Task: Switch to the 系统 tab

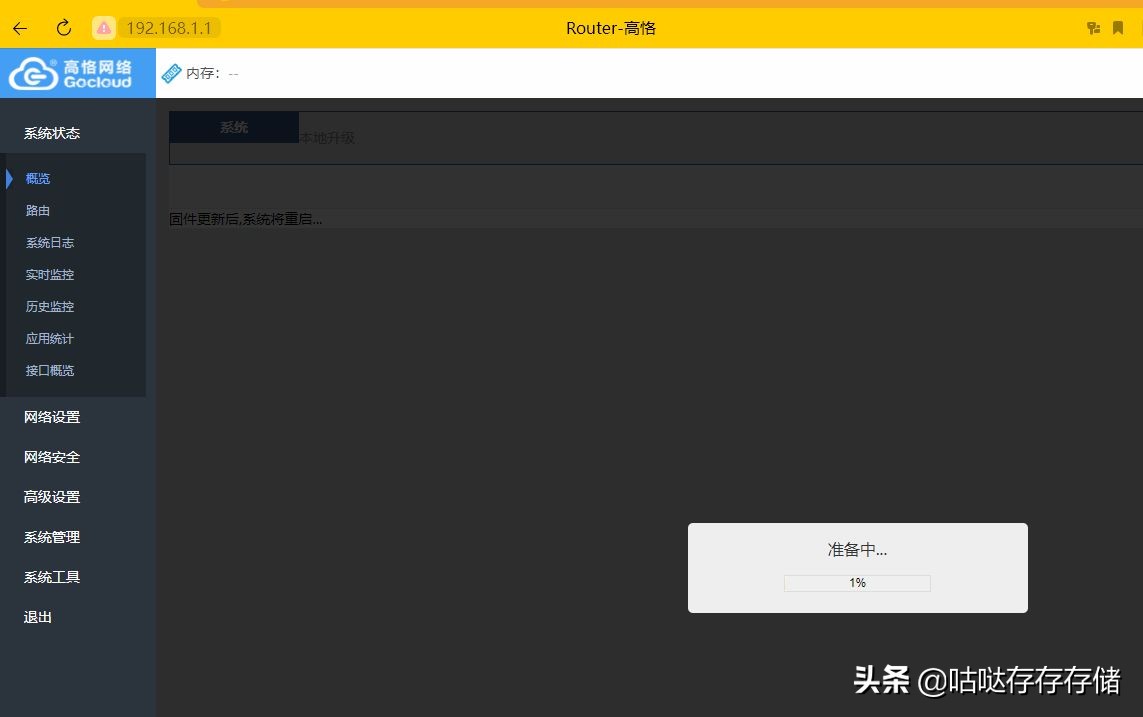Action: (233, 127)
